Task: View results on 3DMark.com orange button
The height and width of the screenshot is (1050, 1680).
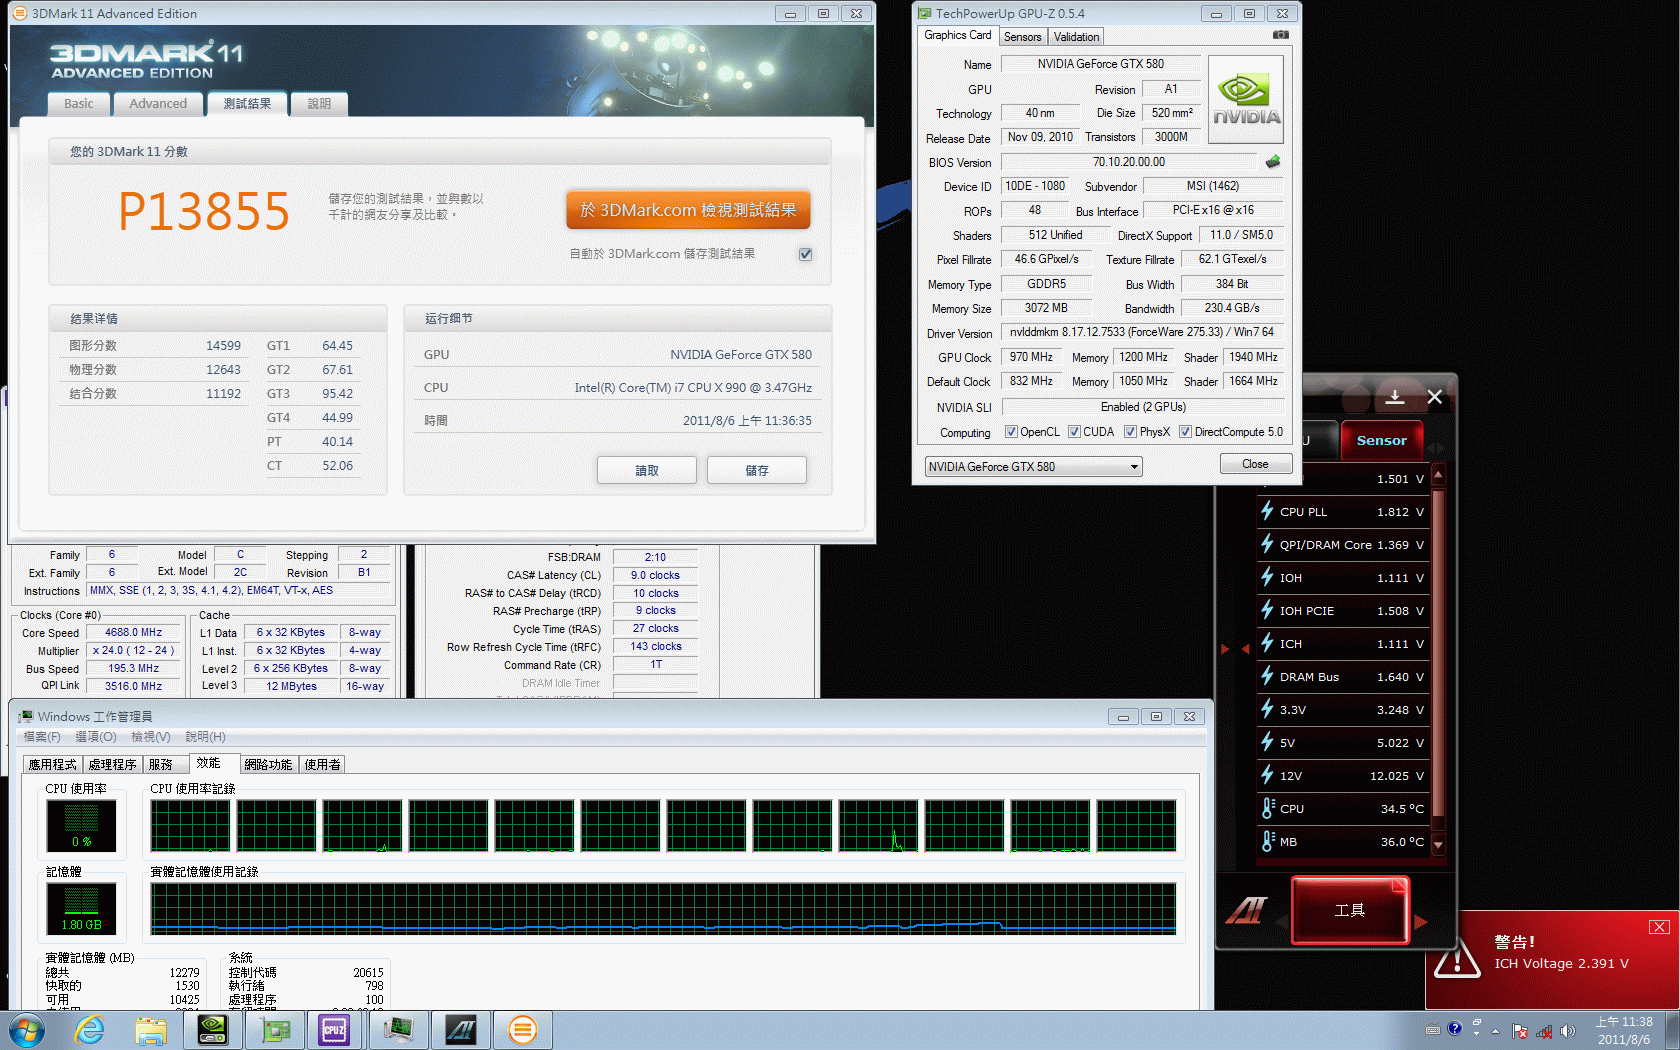Action: point(688,210)
